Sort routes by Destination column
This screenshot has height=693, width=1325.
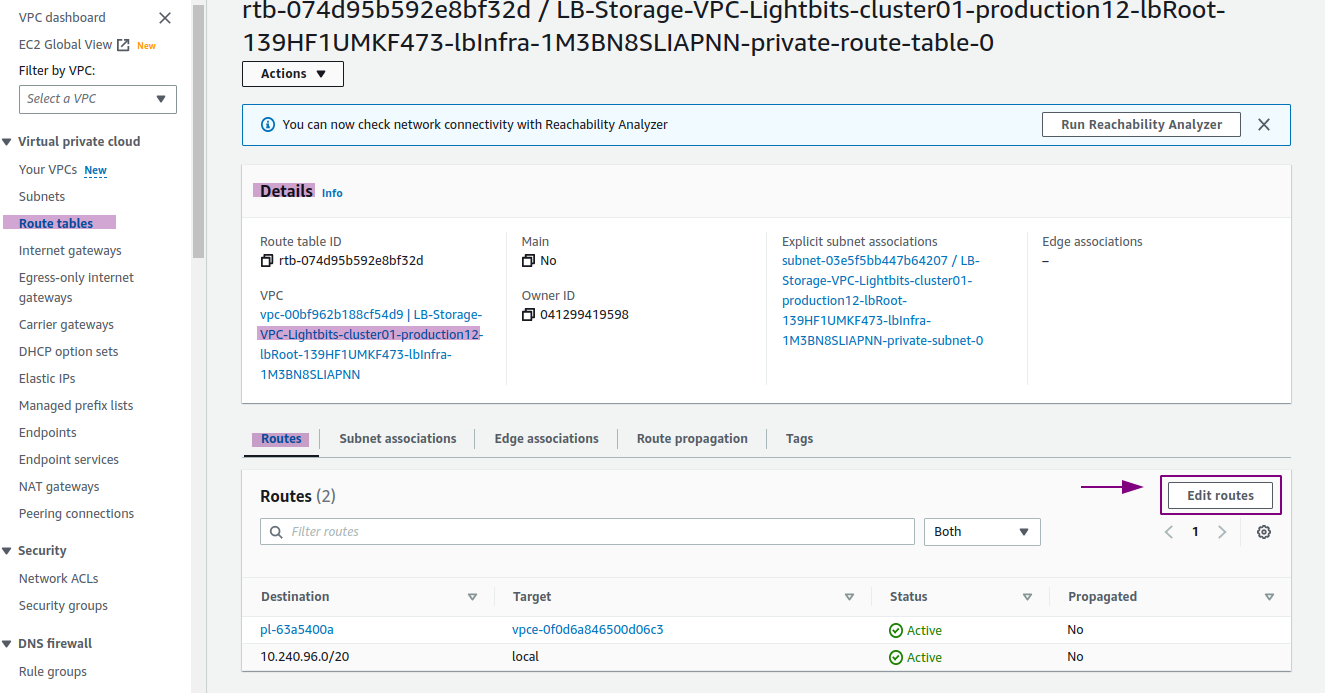[x=473, y=597]
